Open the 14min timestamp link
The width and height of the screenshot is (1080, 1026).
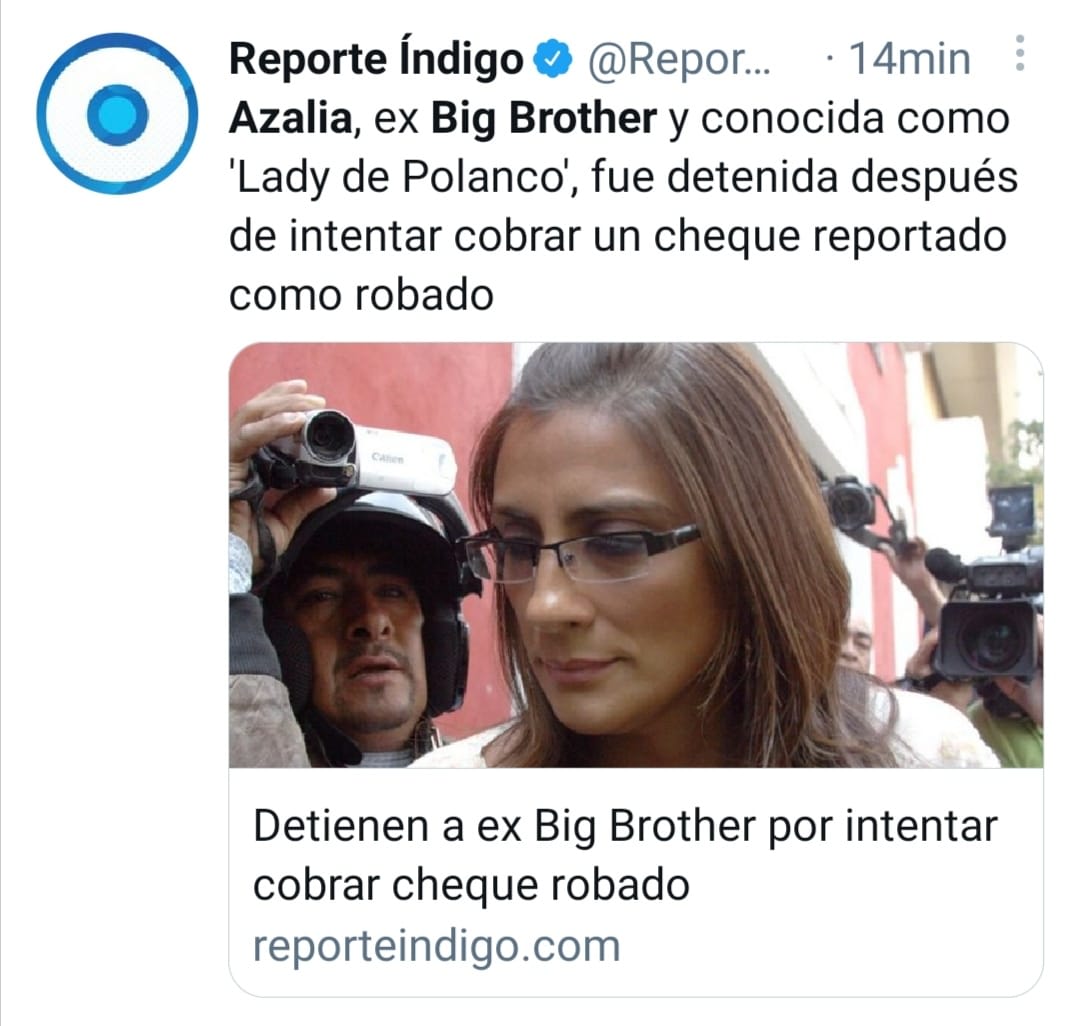point(910,59)
